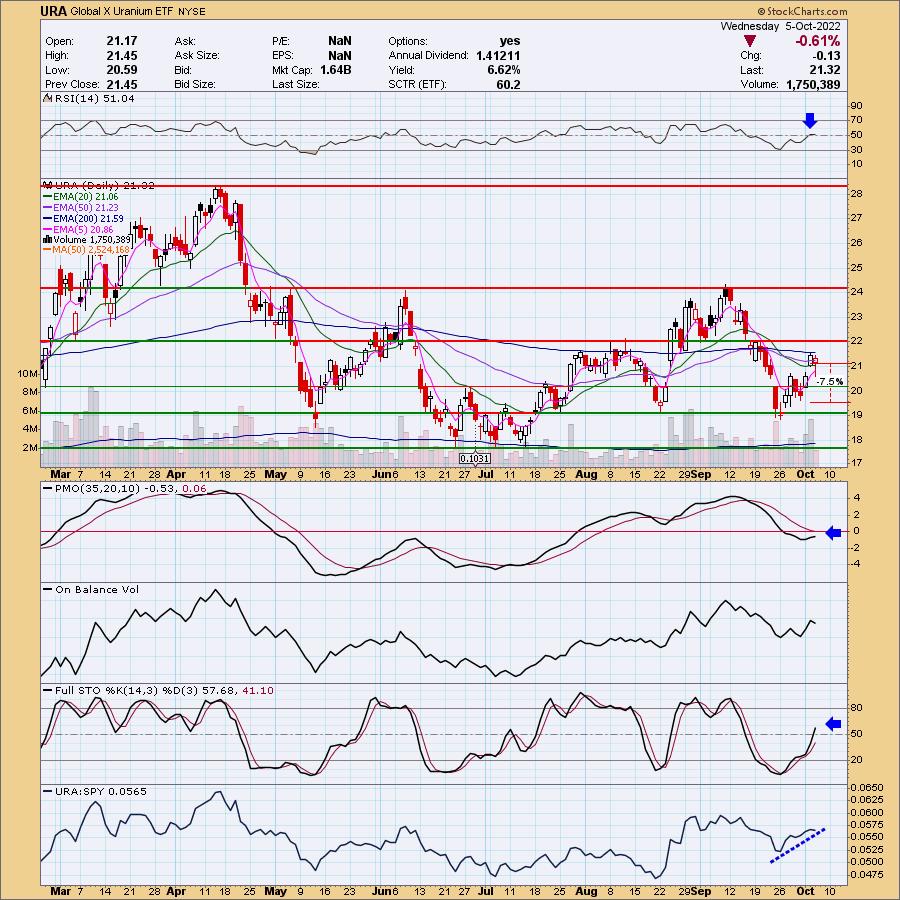The width and height of the screenshot is (900, 900).
Task: Click the Prev Close value 21.45
Action: pyautogui.click(x=122, y=84)
